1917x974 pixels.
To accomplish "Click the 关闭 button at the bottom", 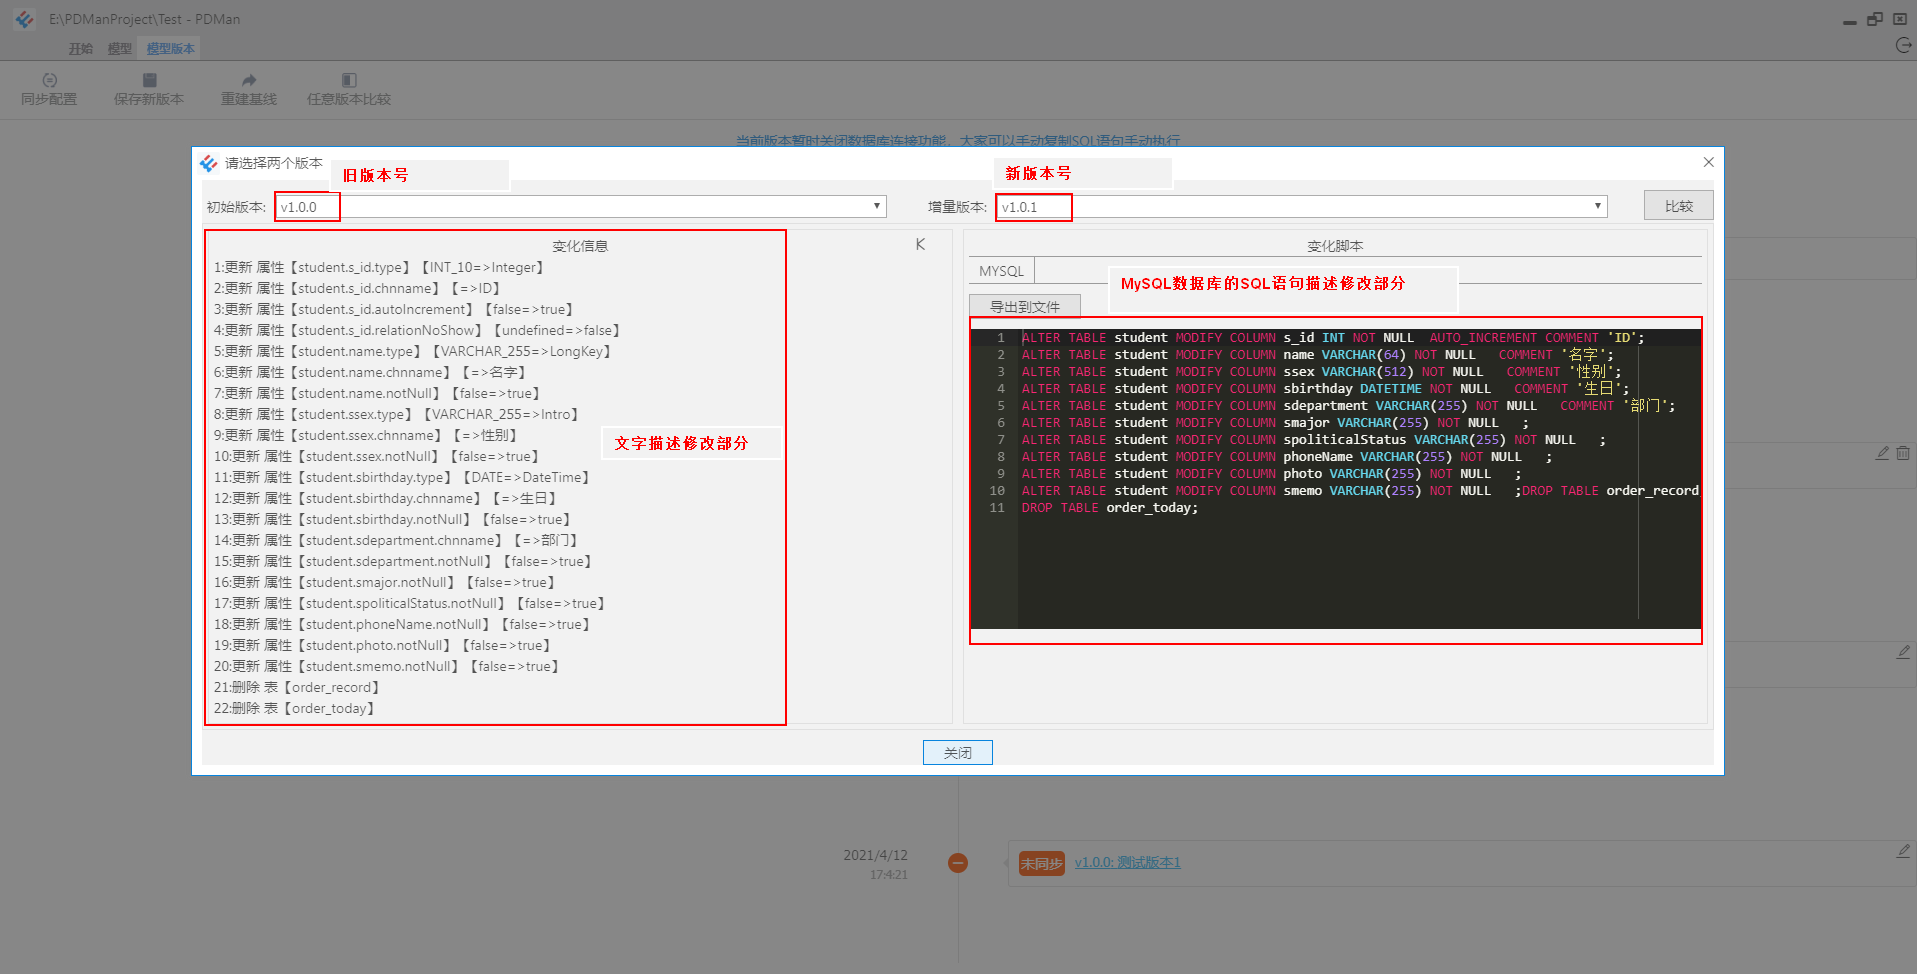I will [x=957, y=752].
